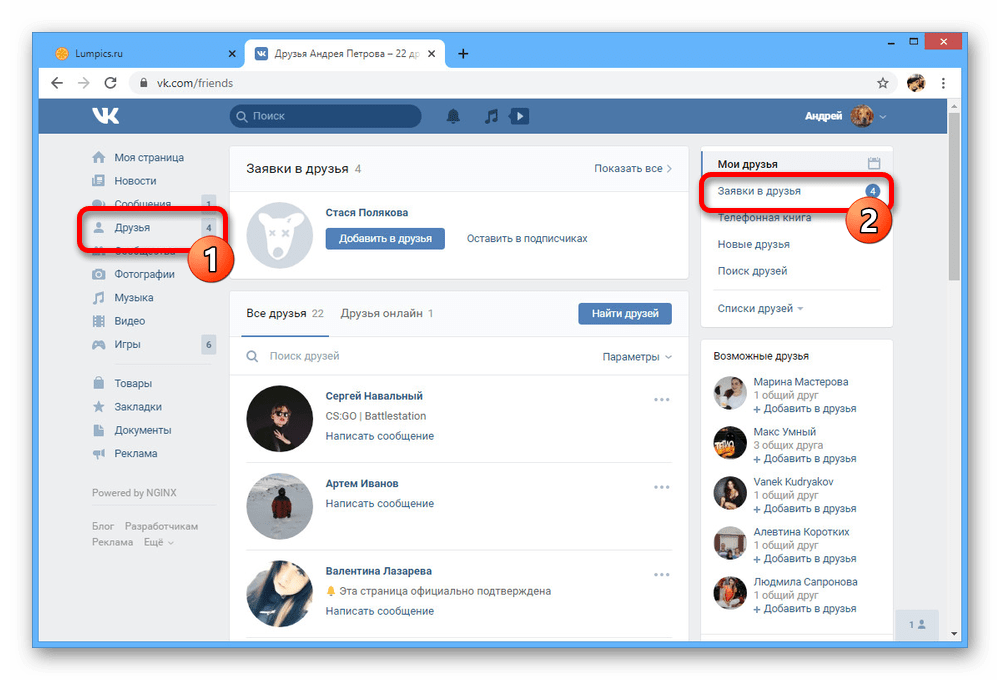Expand the Ещё footer menu
Image resolution: width=1000 pixels, height=680 pixels.
[x=158, y=542]
